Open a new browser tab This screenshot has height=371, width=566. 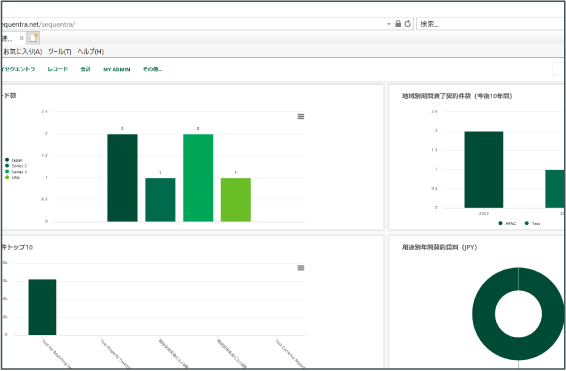click(34, 38)
